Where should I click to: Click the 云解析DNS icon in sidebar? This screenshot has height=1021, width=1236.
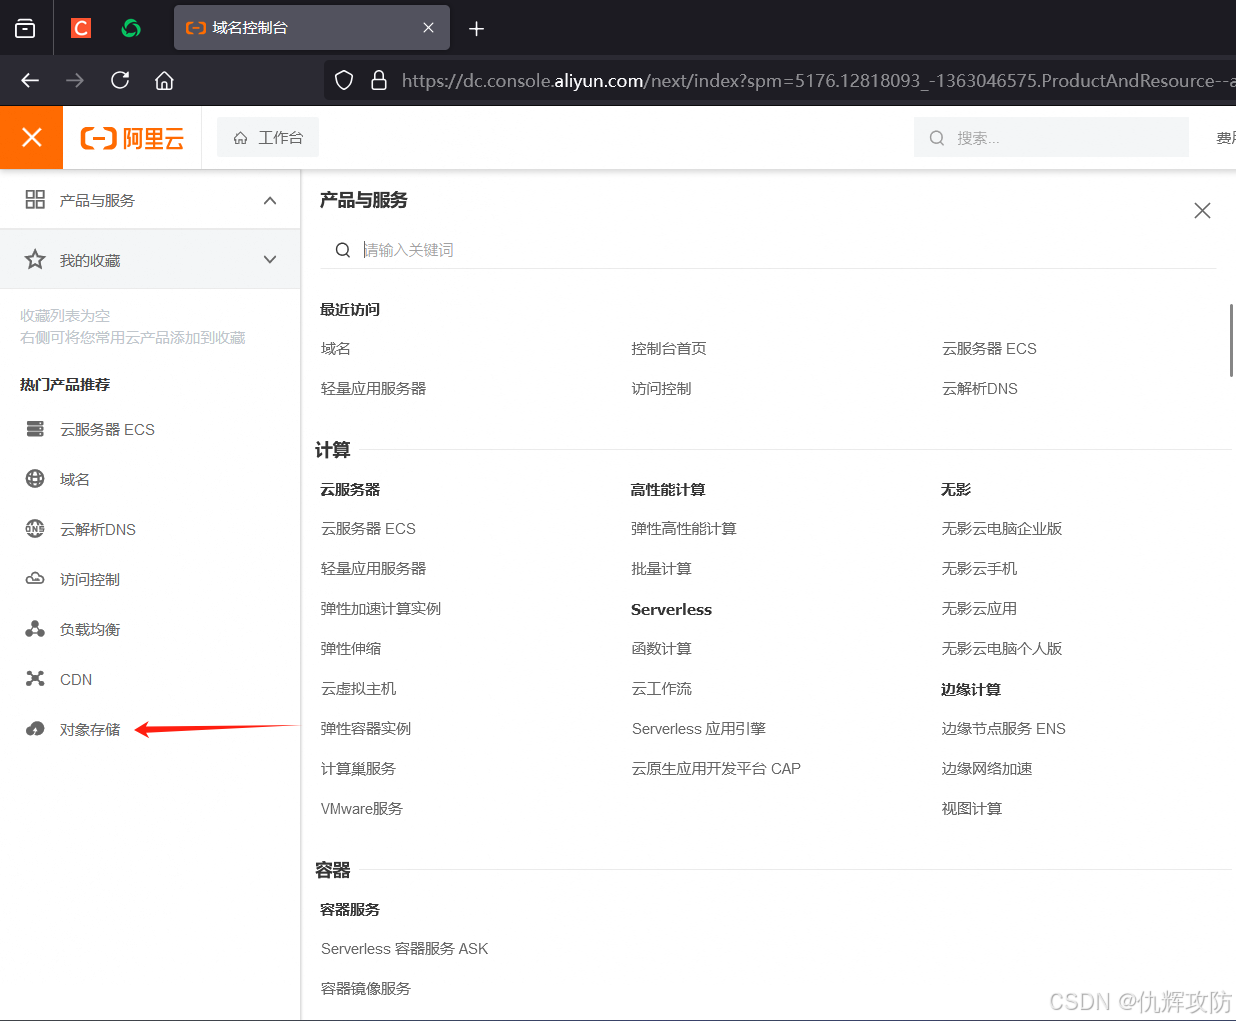pos(35,529)
